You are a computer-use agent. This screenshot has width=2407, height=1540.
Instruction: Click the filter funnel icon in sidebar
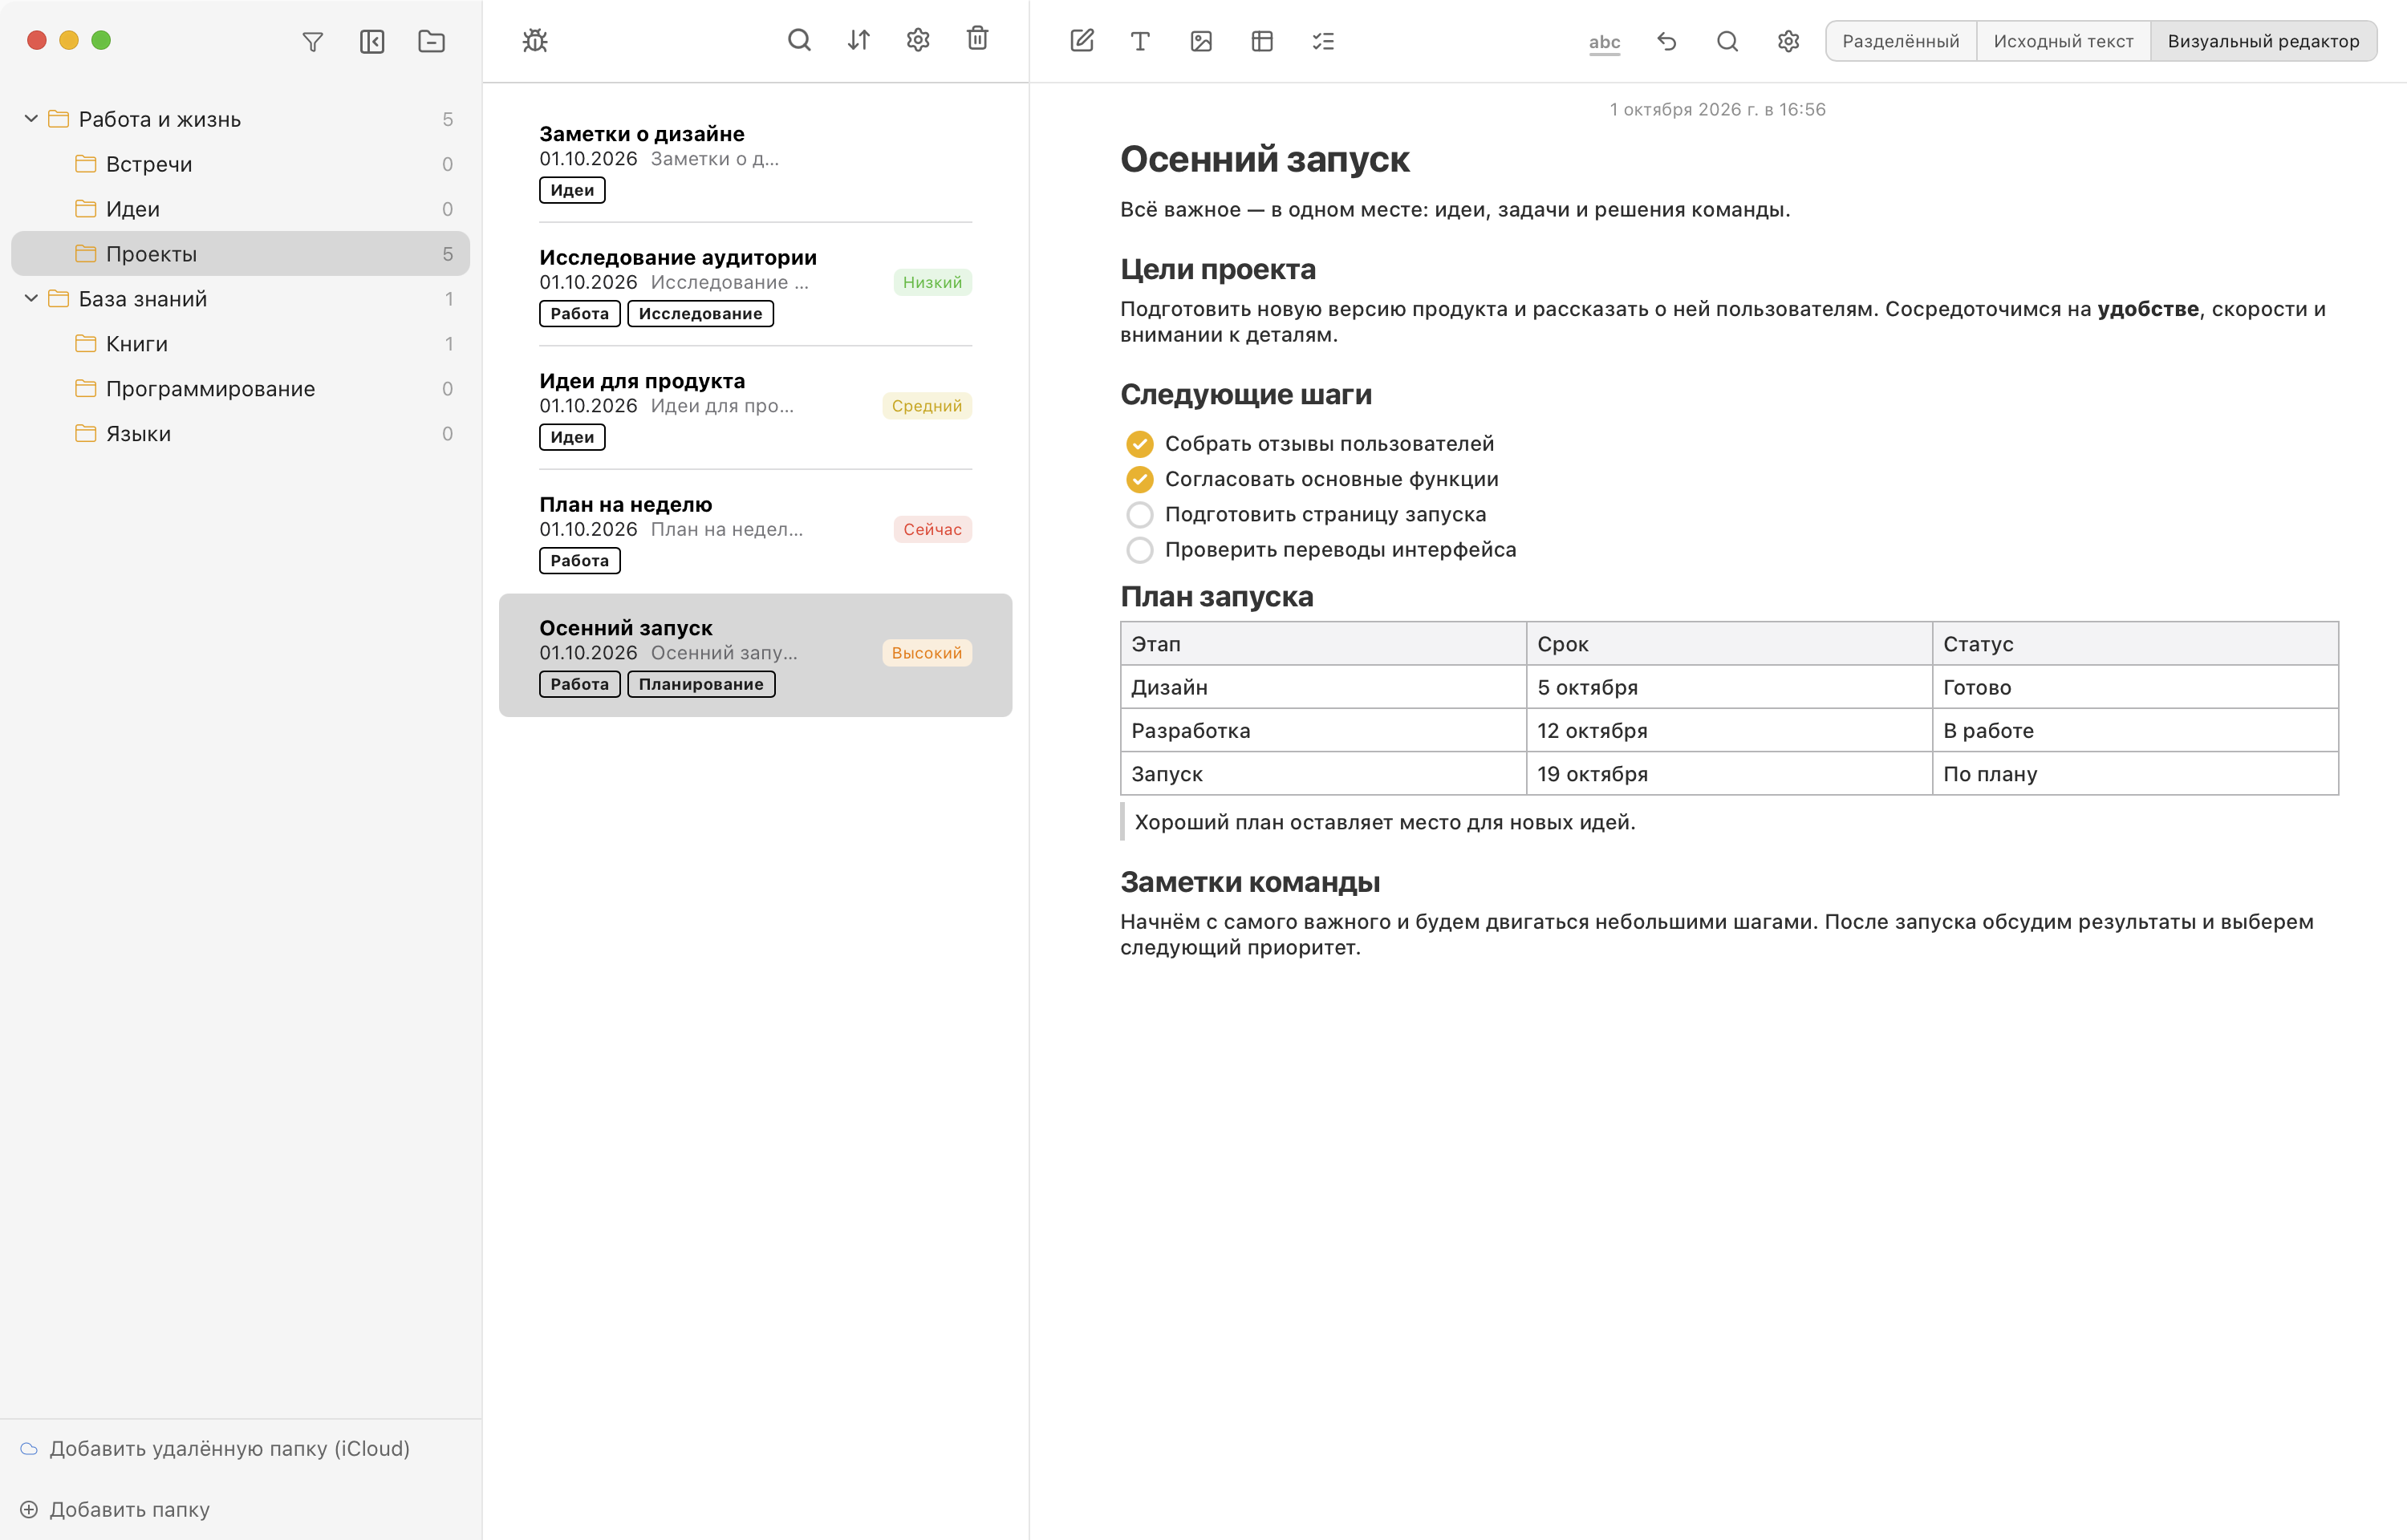313,41
